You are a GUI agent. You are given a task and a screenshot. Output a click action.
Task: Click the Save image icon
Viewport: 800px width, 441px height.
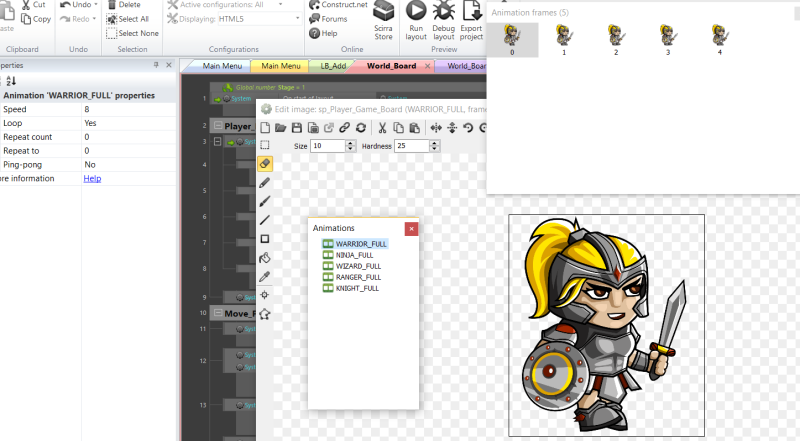point(297,128)
